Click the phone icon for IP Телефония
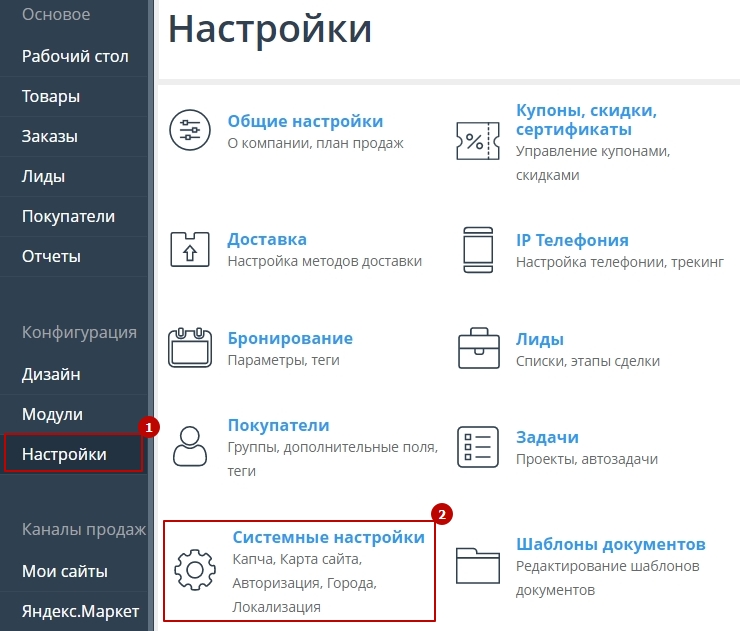Screen dimensions: 740x631 click(x=476, y=249)
